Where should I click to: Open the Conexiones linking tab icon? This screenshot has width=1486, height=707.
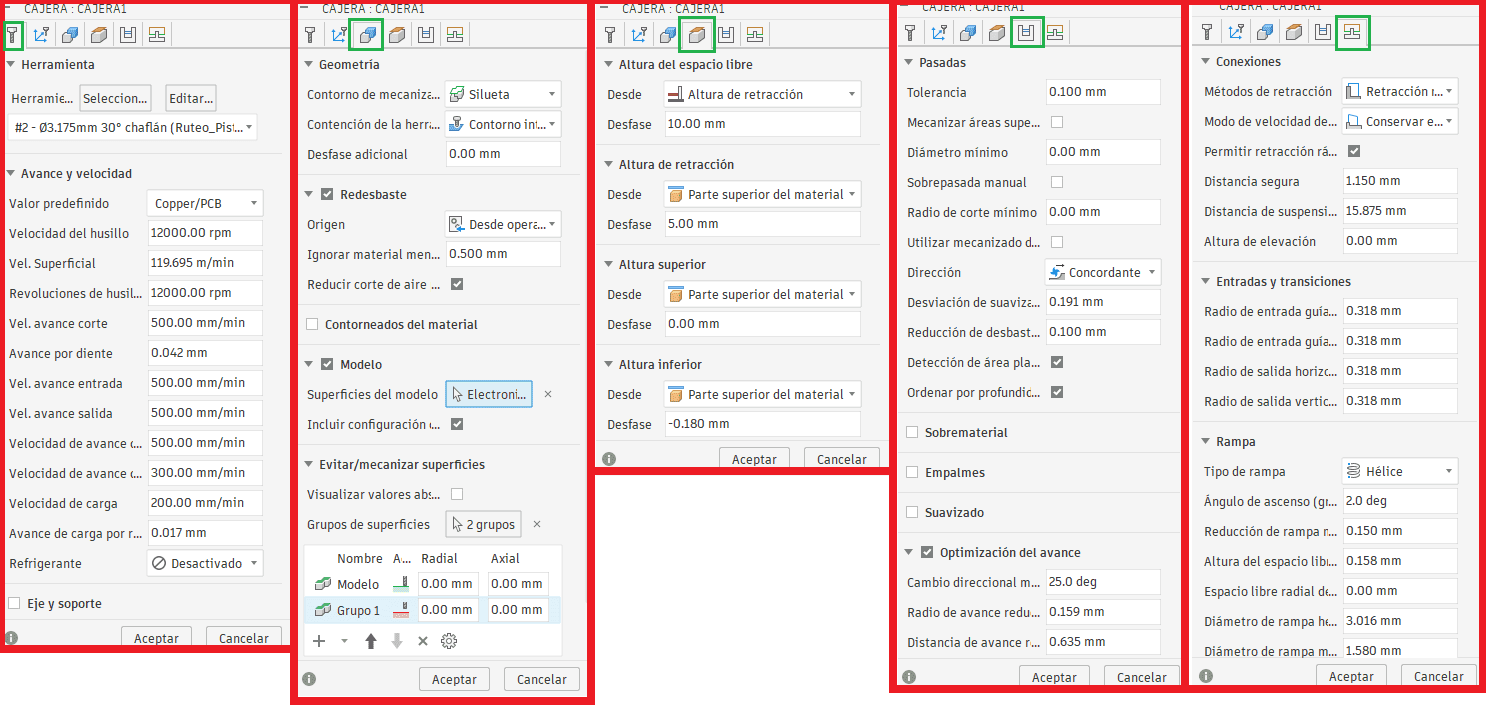(x=1353, y=32)
